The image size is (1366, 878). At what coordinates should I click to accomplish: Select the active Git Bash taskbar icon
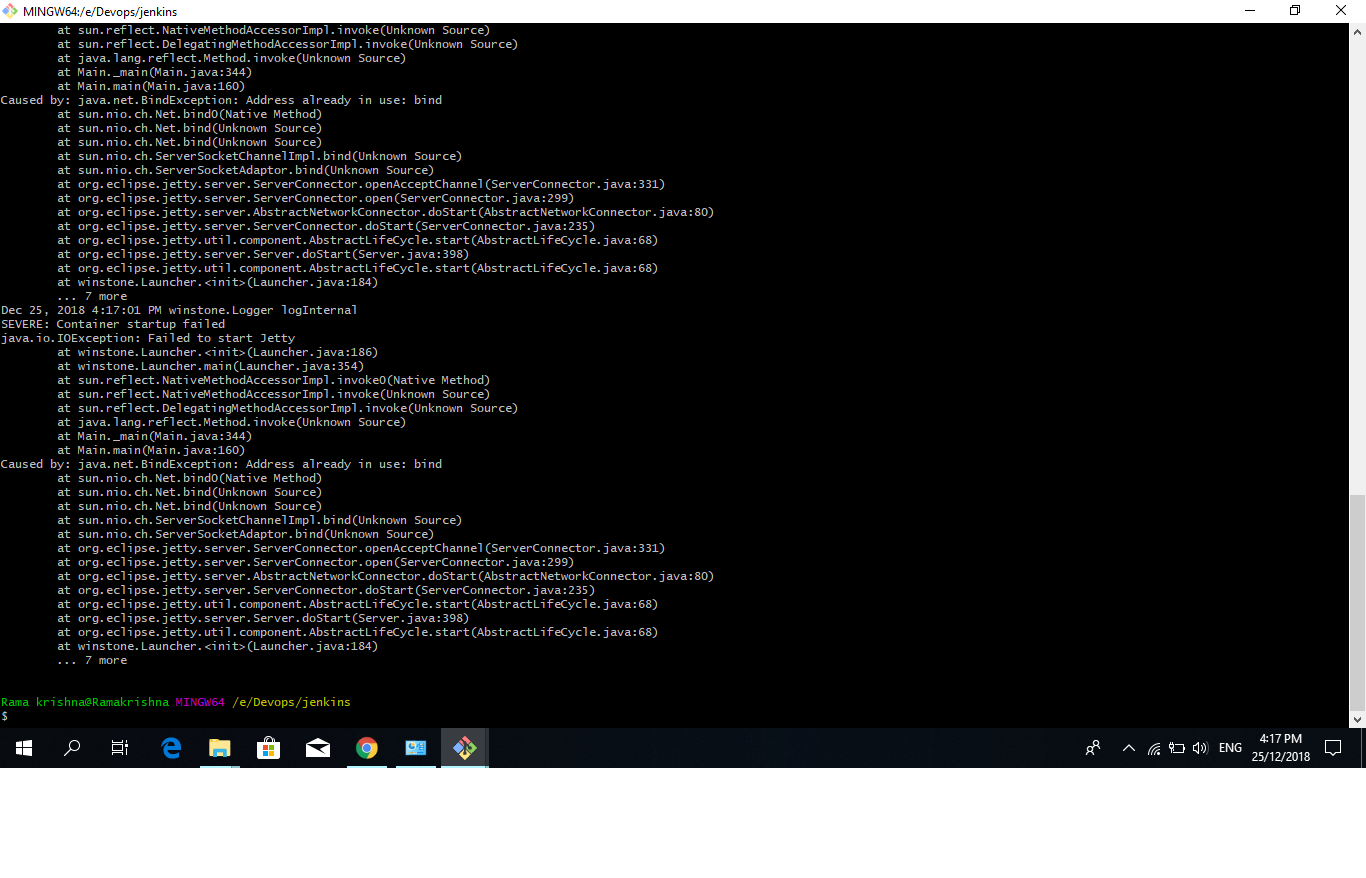coord(464,747)
